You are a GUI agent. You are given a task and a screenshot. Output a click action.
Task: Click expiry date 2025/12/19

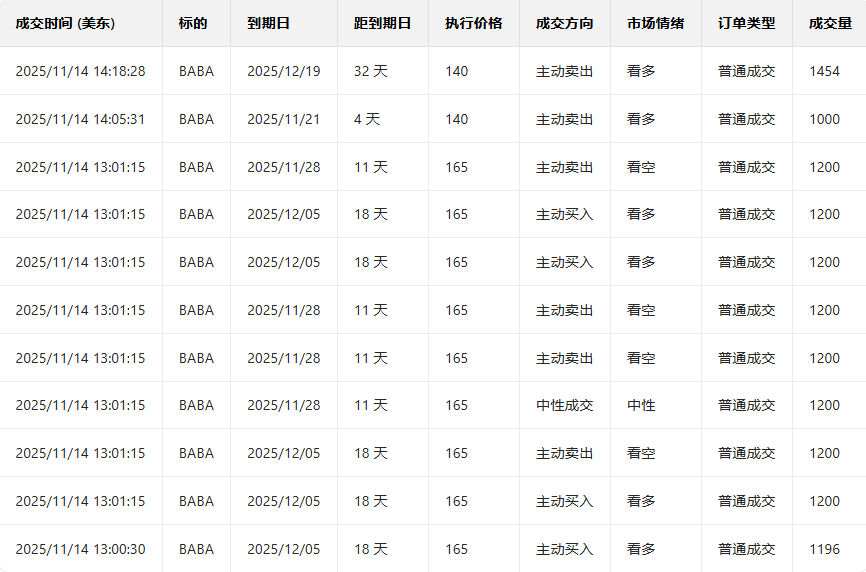283,71
